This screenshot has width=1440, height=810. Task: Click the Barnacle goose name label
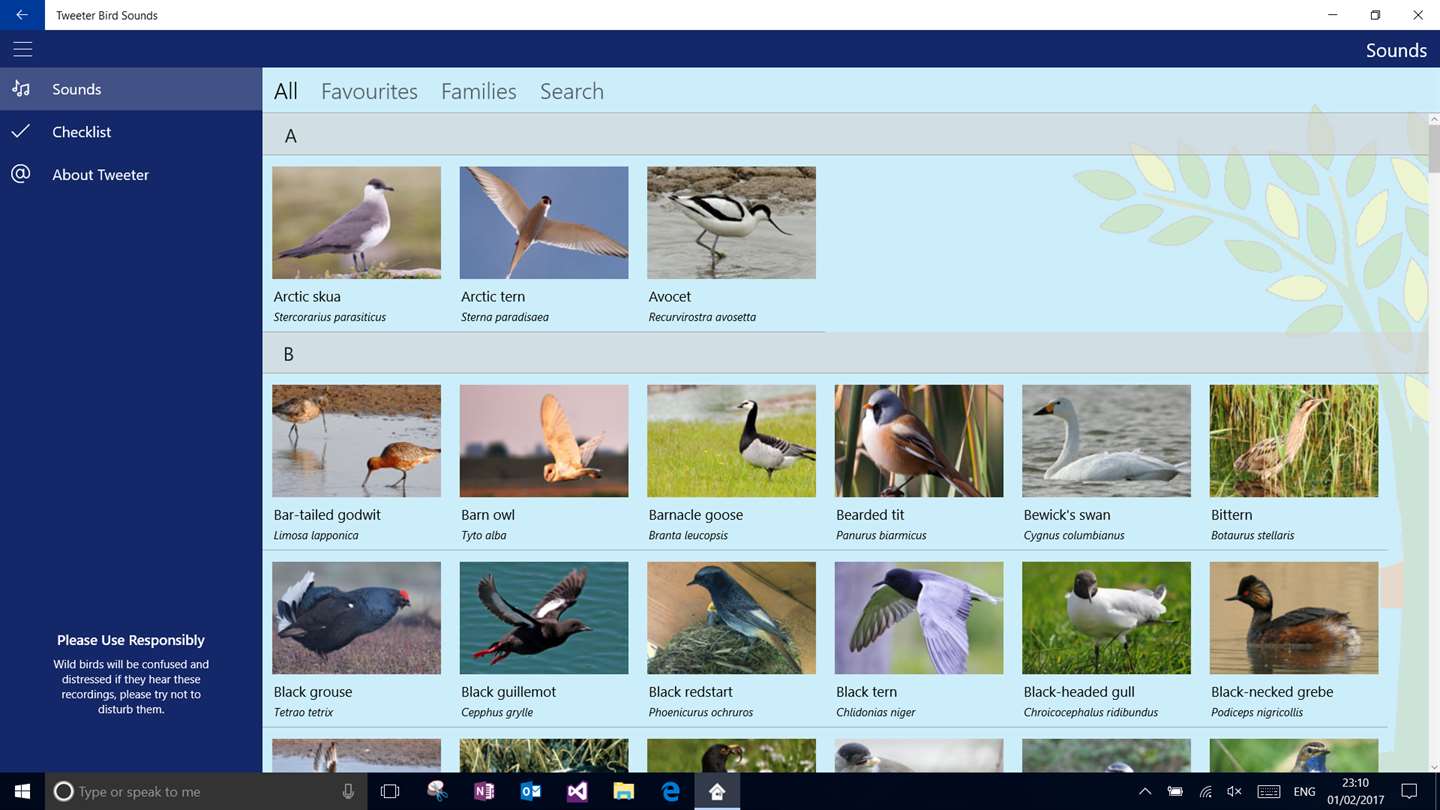(x=696, y=515)
